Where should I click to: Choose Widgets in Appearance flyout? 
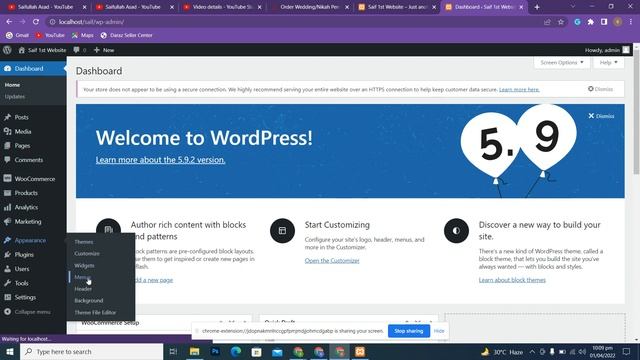[x=84, y=265]
